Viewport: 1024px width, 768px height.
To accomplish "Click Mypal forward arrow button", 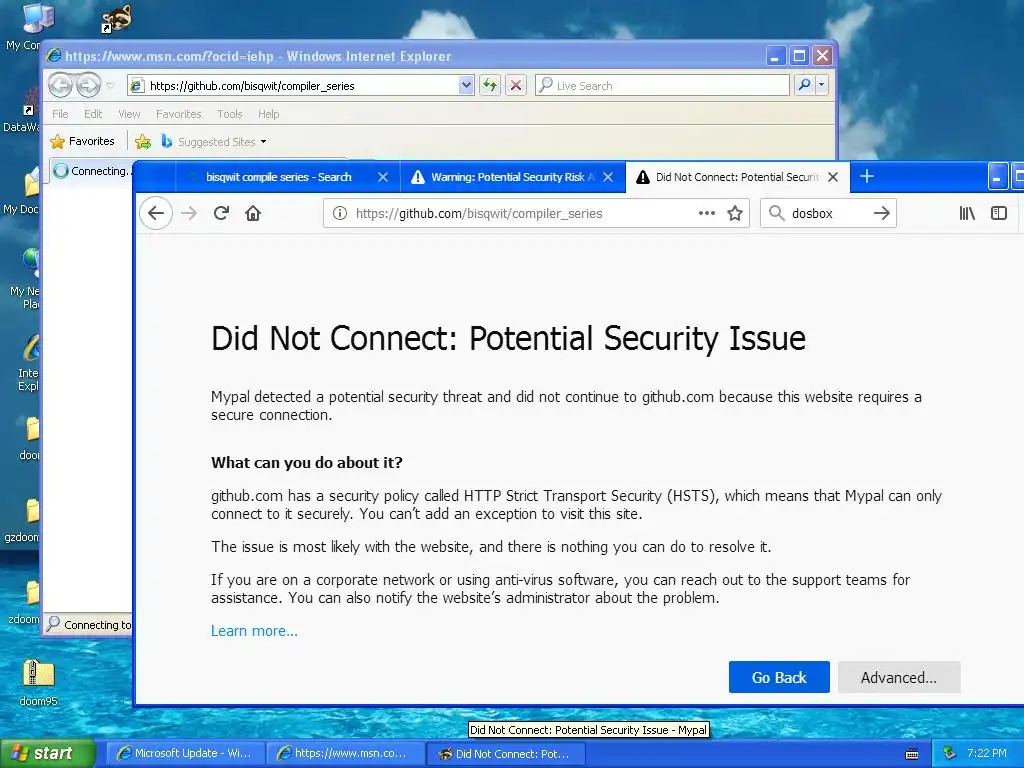I will click(x=189, y=213).
